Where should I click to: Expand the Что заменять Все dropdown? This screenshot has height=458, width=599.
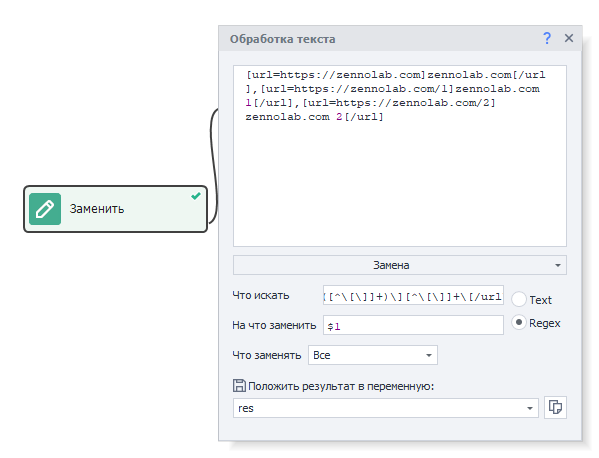point(373,355)
